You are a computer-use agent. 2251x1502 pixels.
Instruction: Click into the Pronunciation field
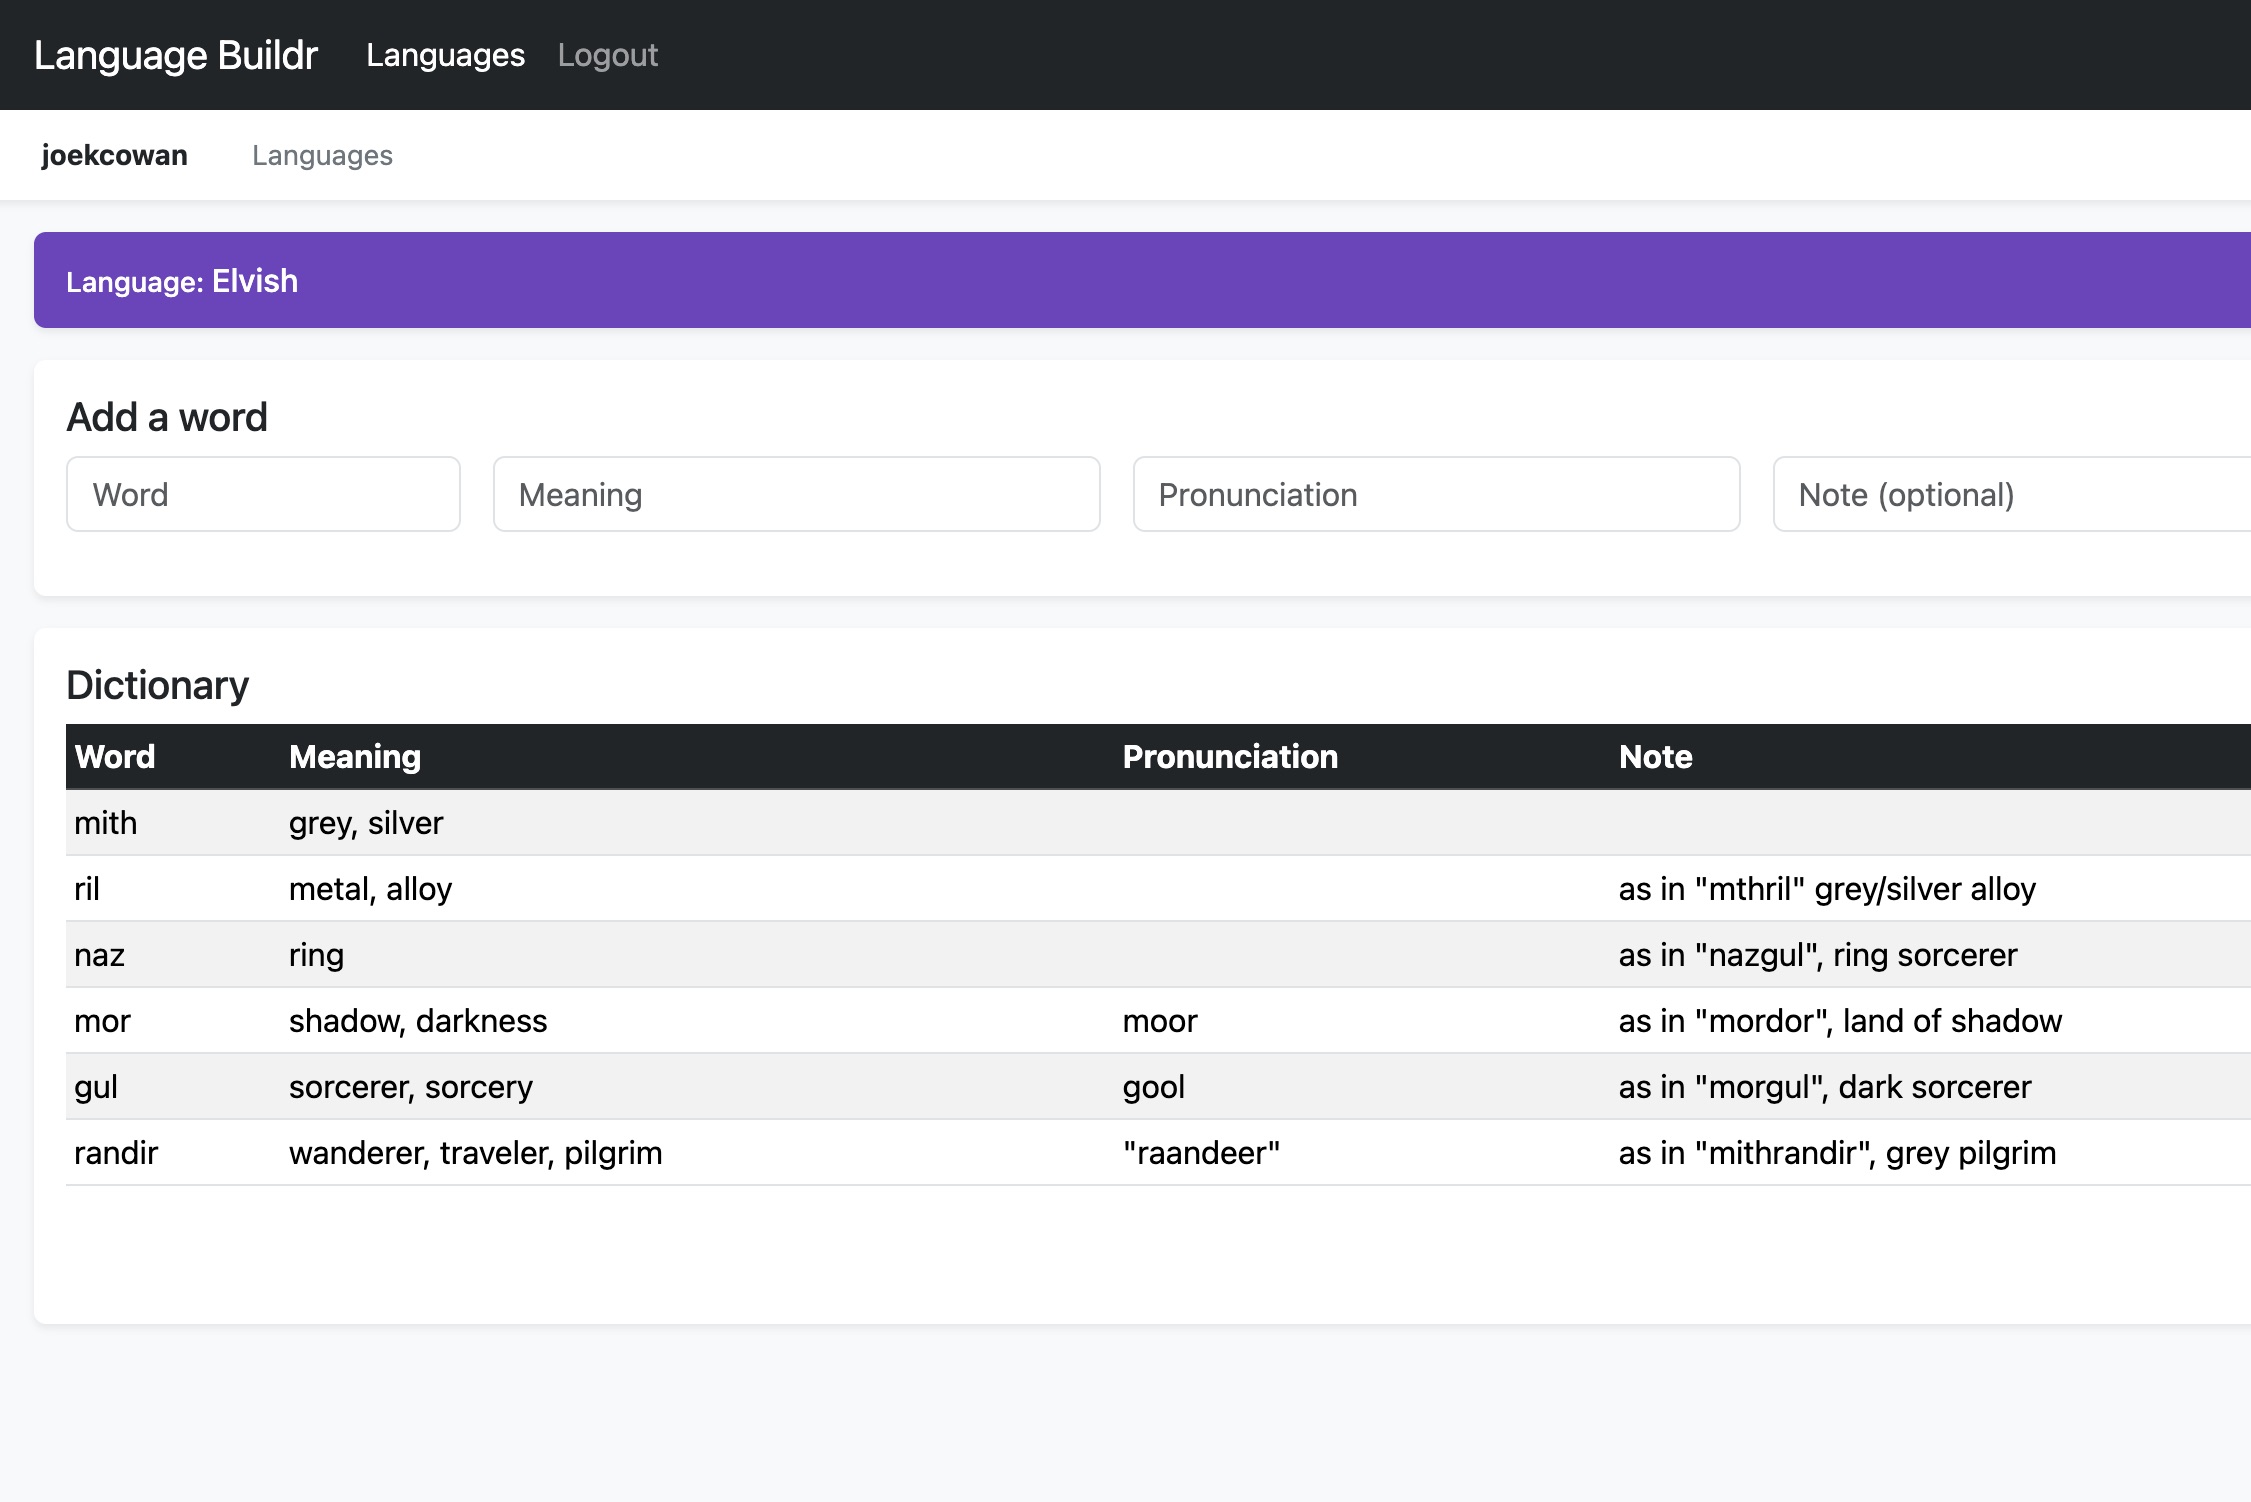[x=1436, y=494]
